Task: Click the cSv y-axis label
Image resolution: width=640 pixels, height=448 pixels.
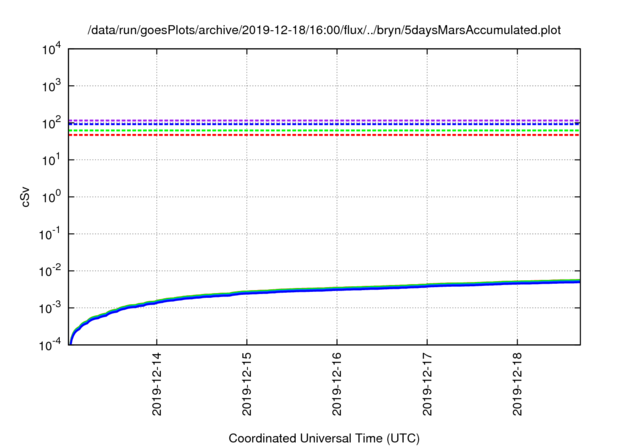Action: tap(25, 197)
